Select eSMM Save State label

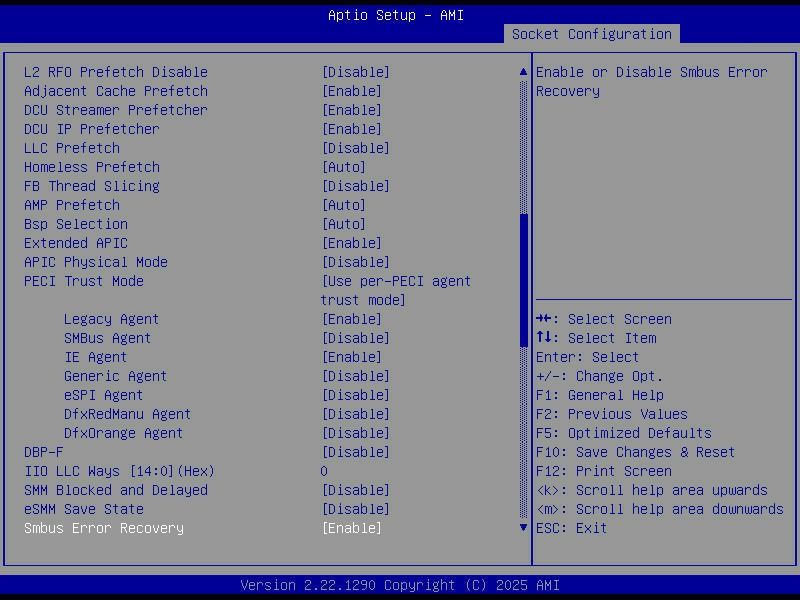(84, 509)
